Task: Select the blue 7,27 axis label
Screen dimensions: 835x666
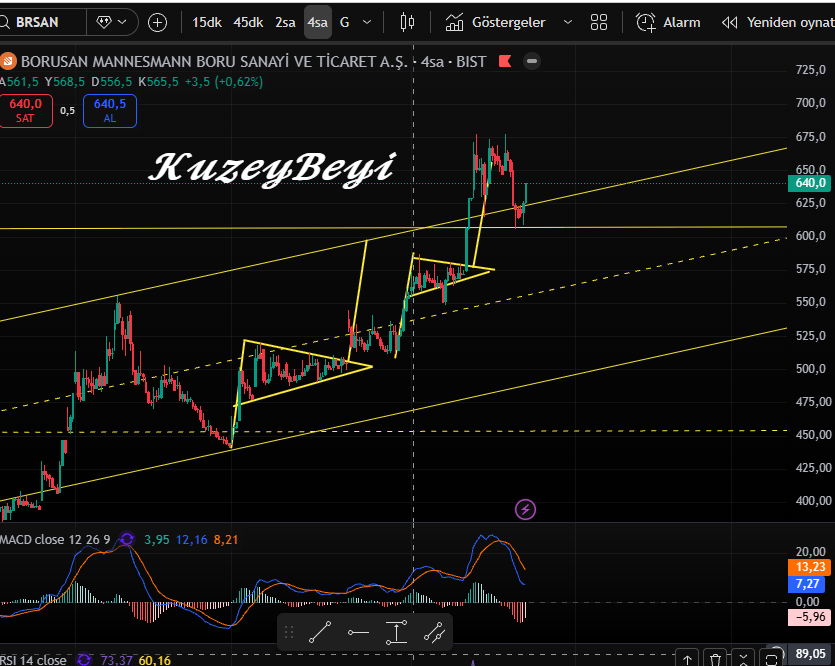Action: point(809,584)
